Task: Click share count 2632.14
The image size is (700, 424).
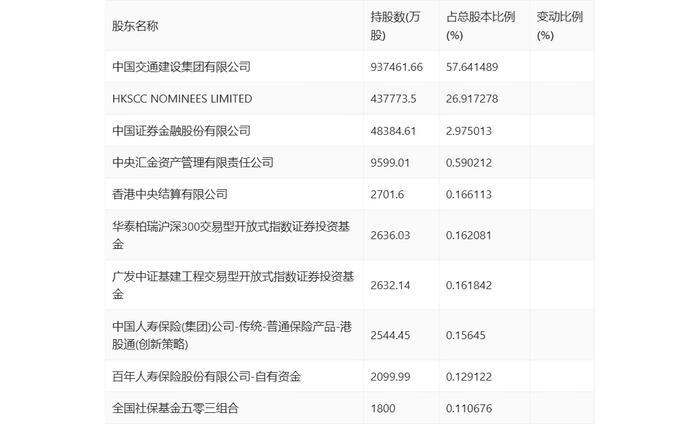Action: tap(390, 285)
